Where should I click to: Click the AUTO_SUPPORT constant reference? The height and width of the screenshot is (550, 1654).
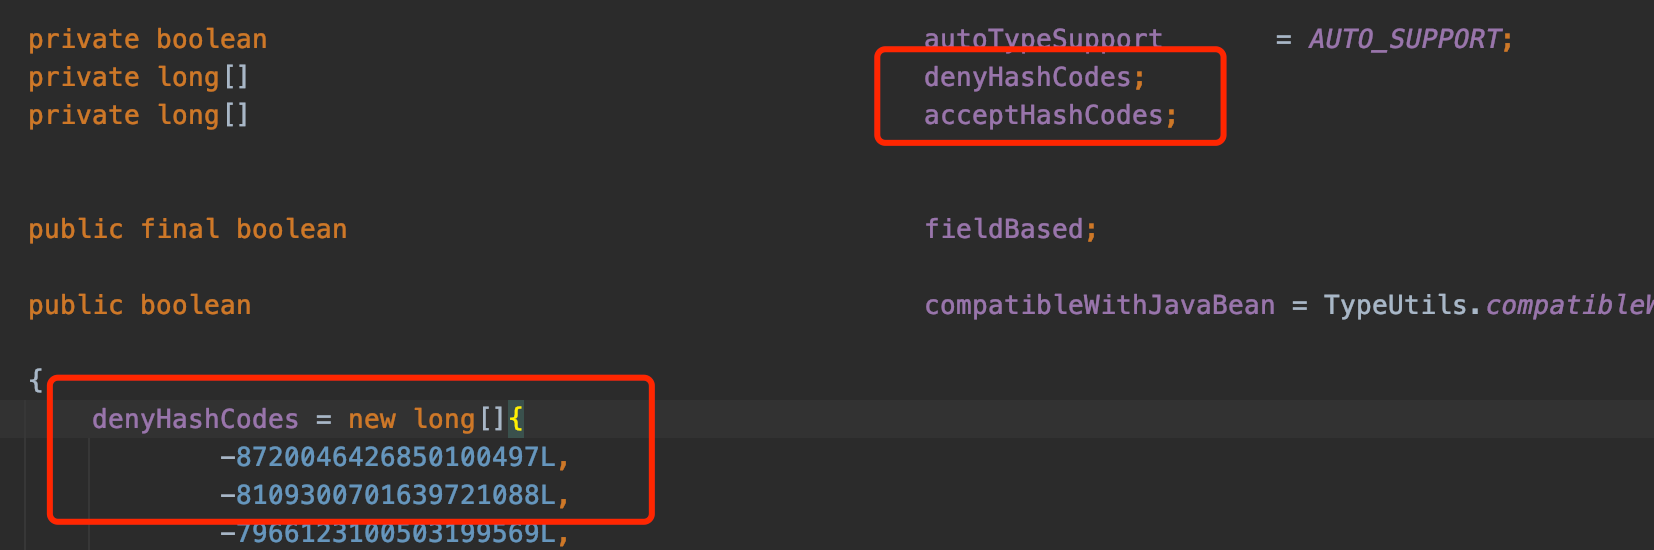(1405, 39)
